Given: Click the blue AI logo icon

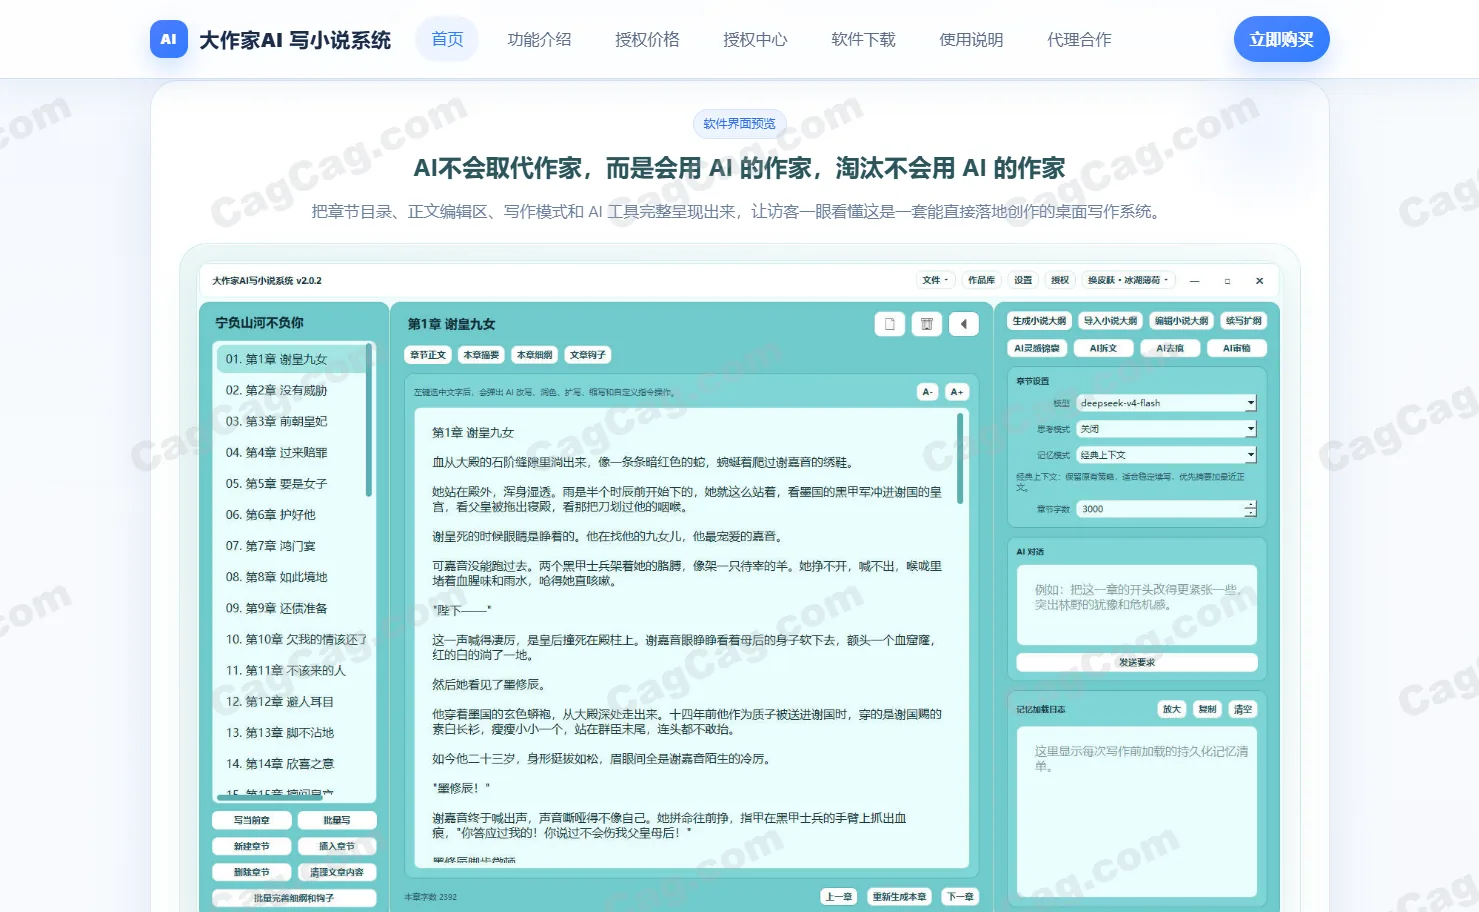Looking at the screenshot, I should [169, 39].
